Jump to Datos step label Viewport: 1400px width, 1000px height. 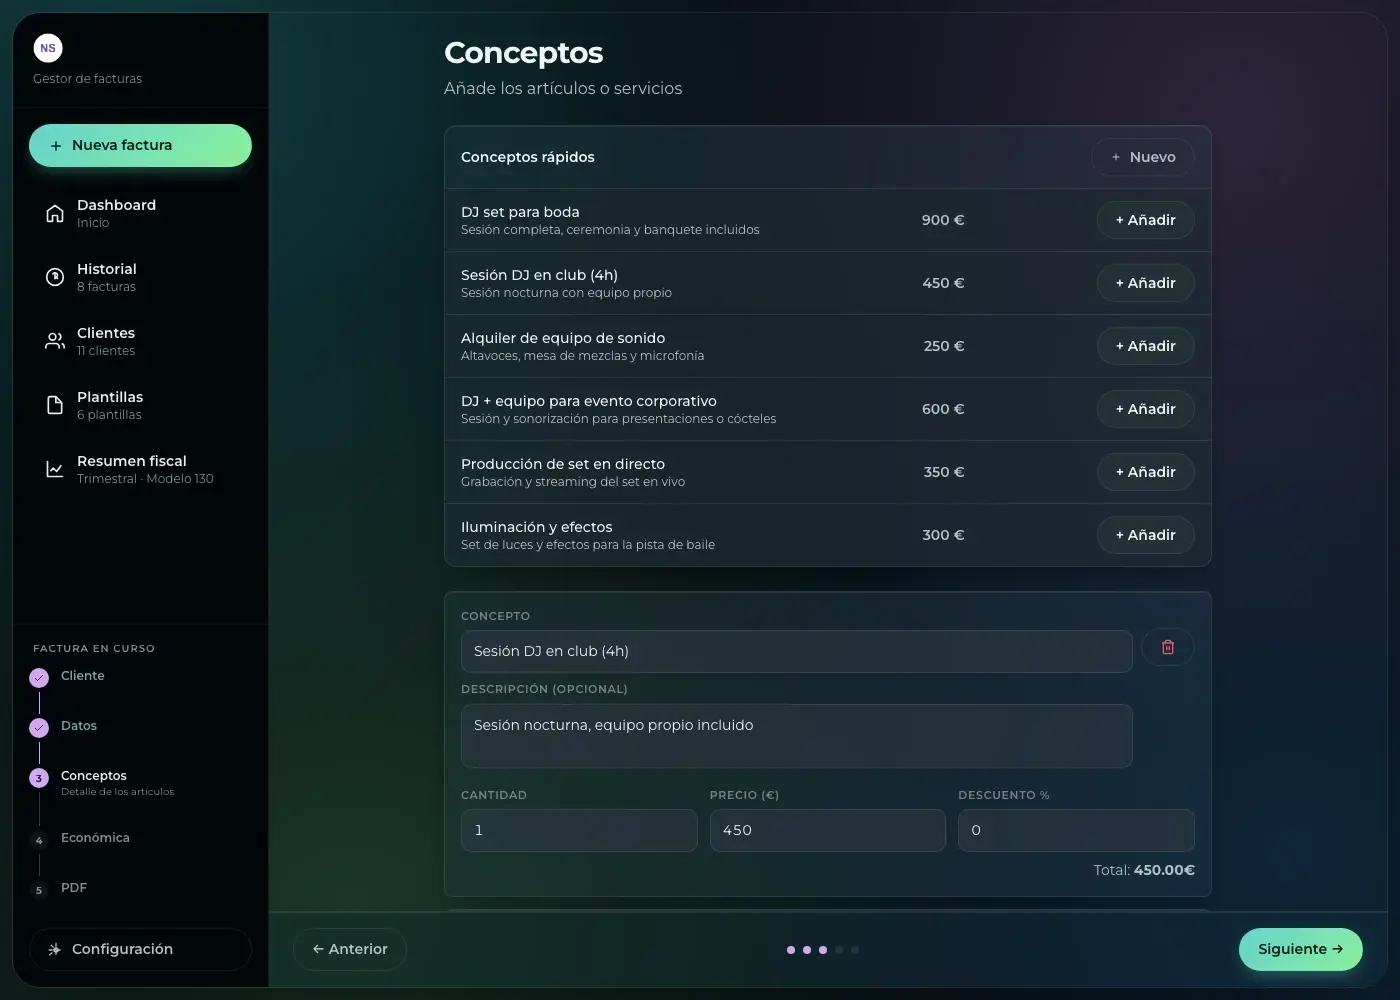pos(79,726)
